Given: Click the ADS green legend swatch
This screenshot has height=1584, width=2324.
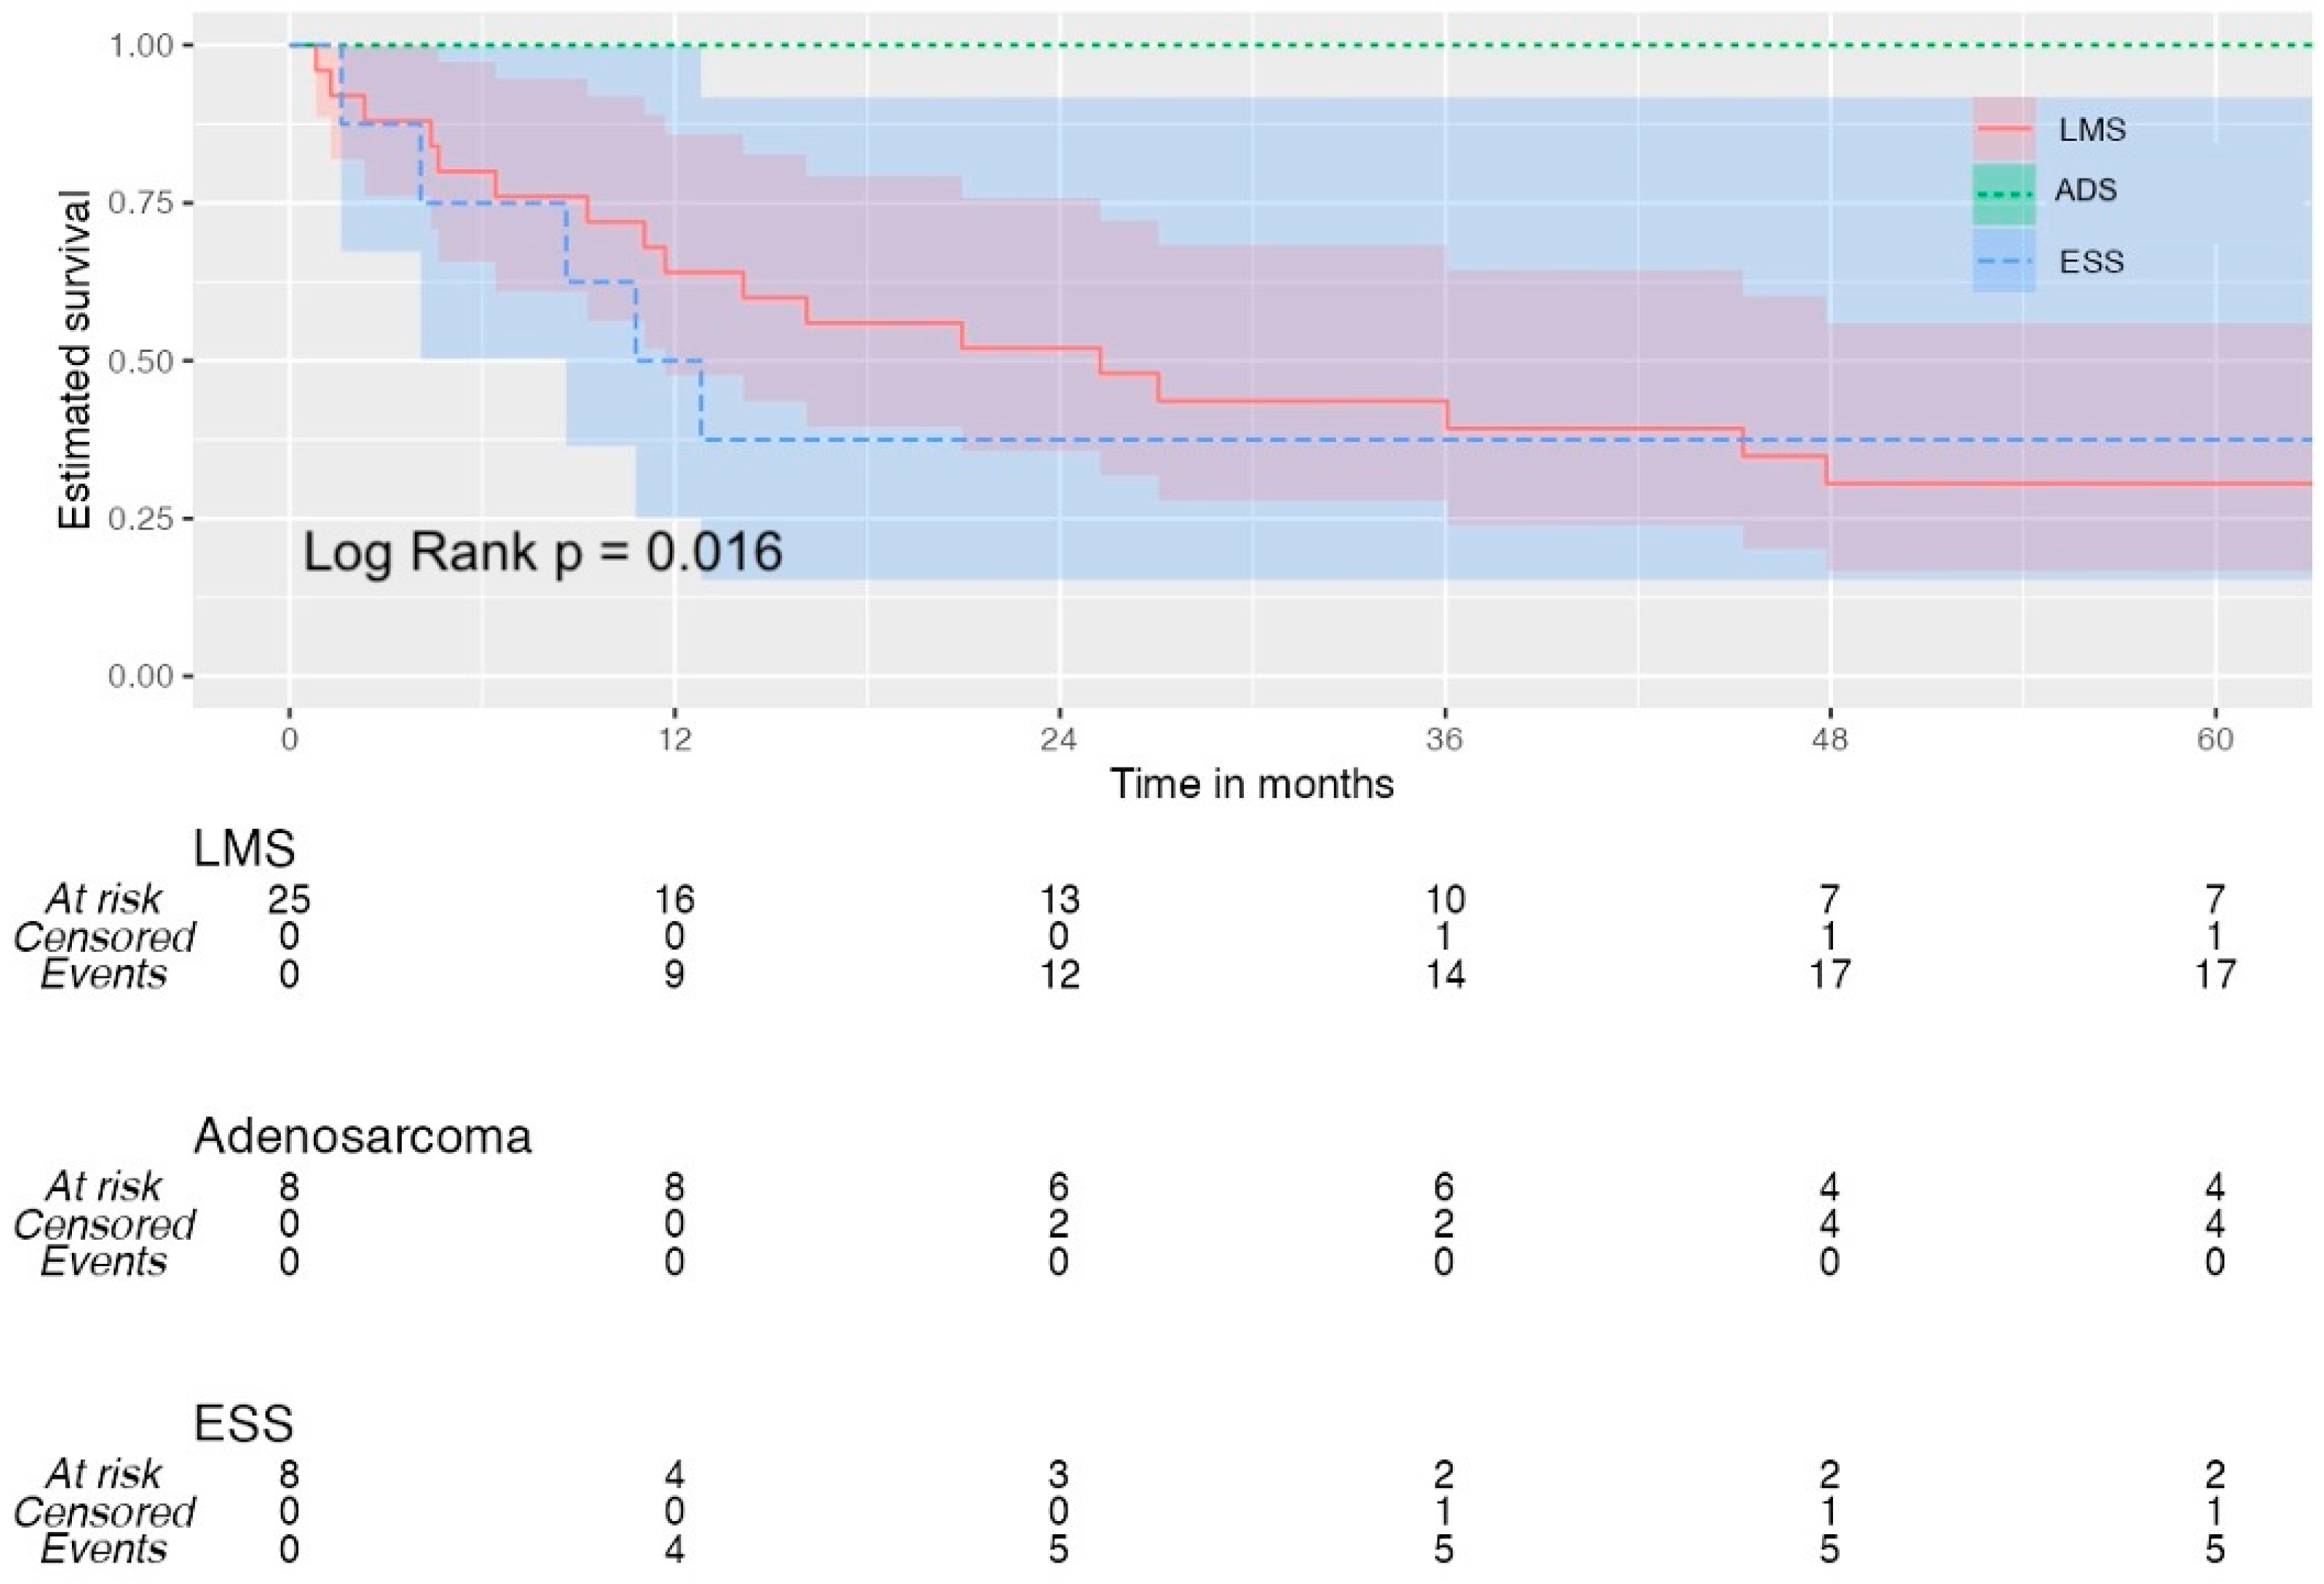Looking at the screenshot, I should pyautogui.click(x=2003, y=194).
